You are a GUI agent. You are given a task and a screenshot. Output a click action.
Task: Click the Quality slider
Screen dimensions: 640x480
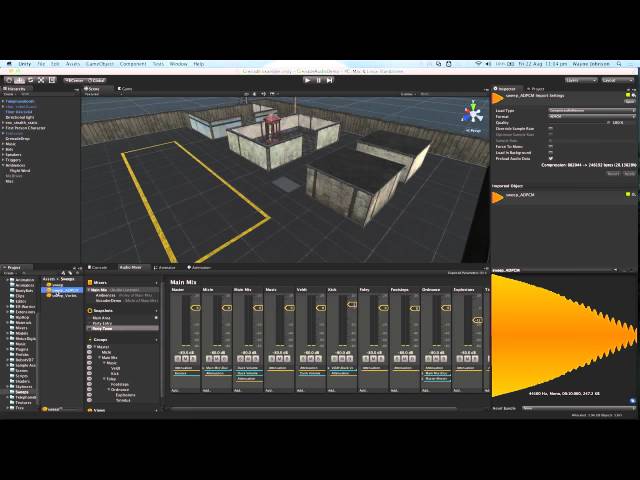(x=578, y=122)
